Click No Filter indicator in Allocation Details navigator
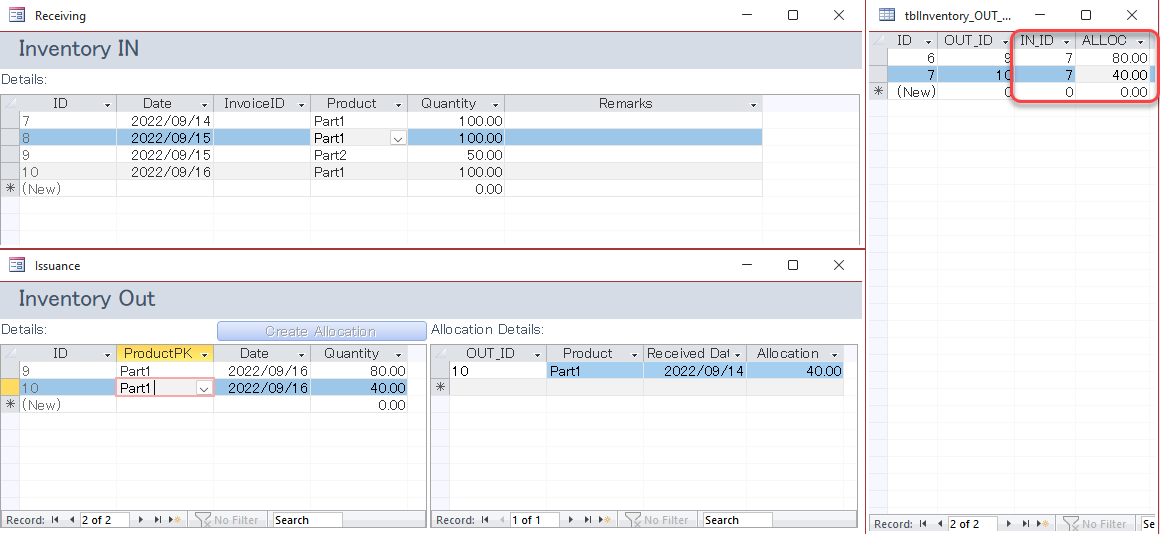Viewport: 1160px width, 534px height. tap(656, 520)
